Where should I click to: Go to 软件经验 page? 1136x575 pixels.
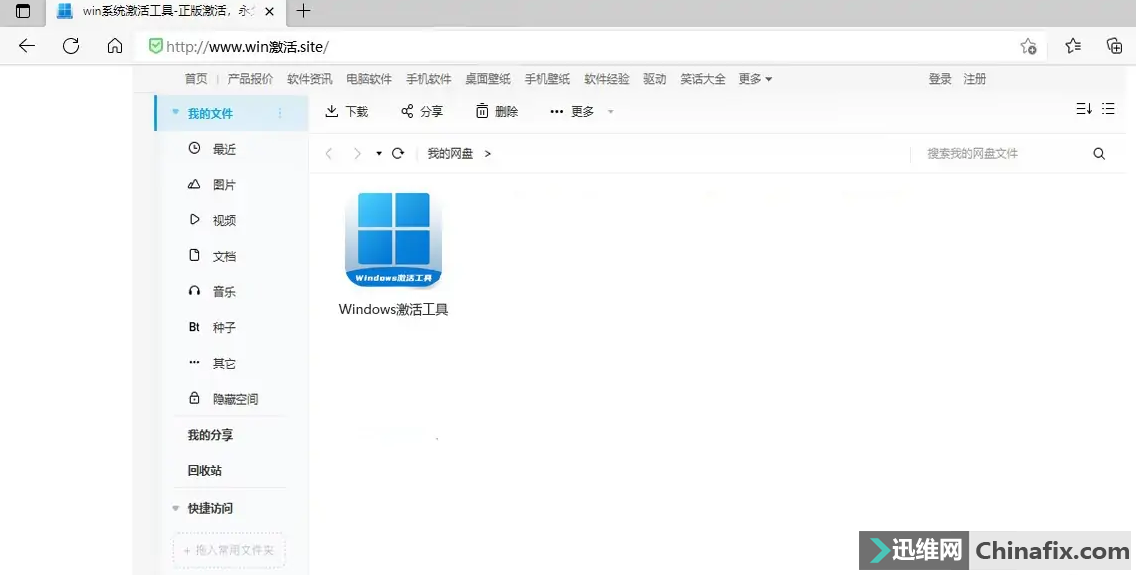tap(606, 79)
